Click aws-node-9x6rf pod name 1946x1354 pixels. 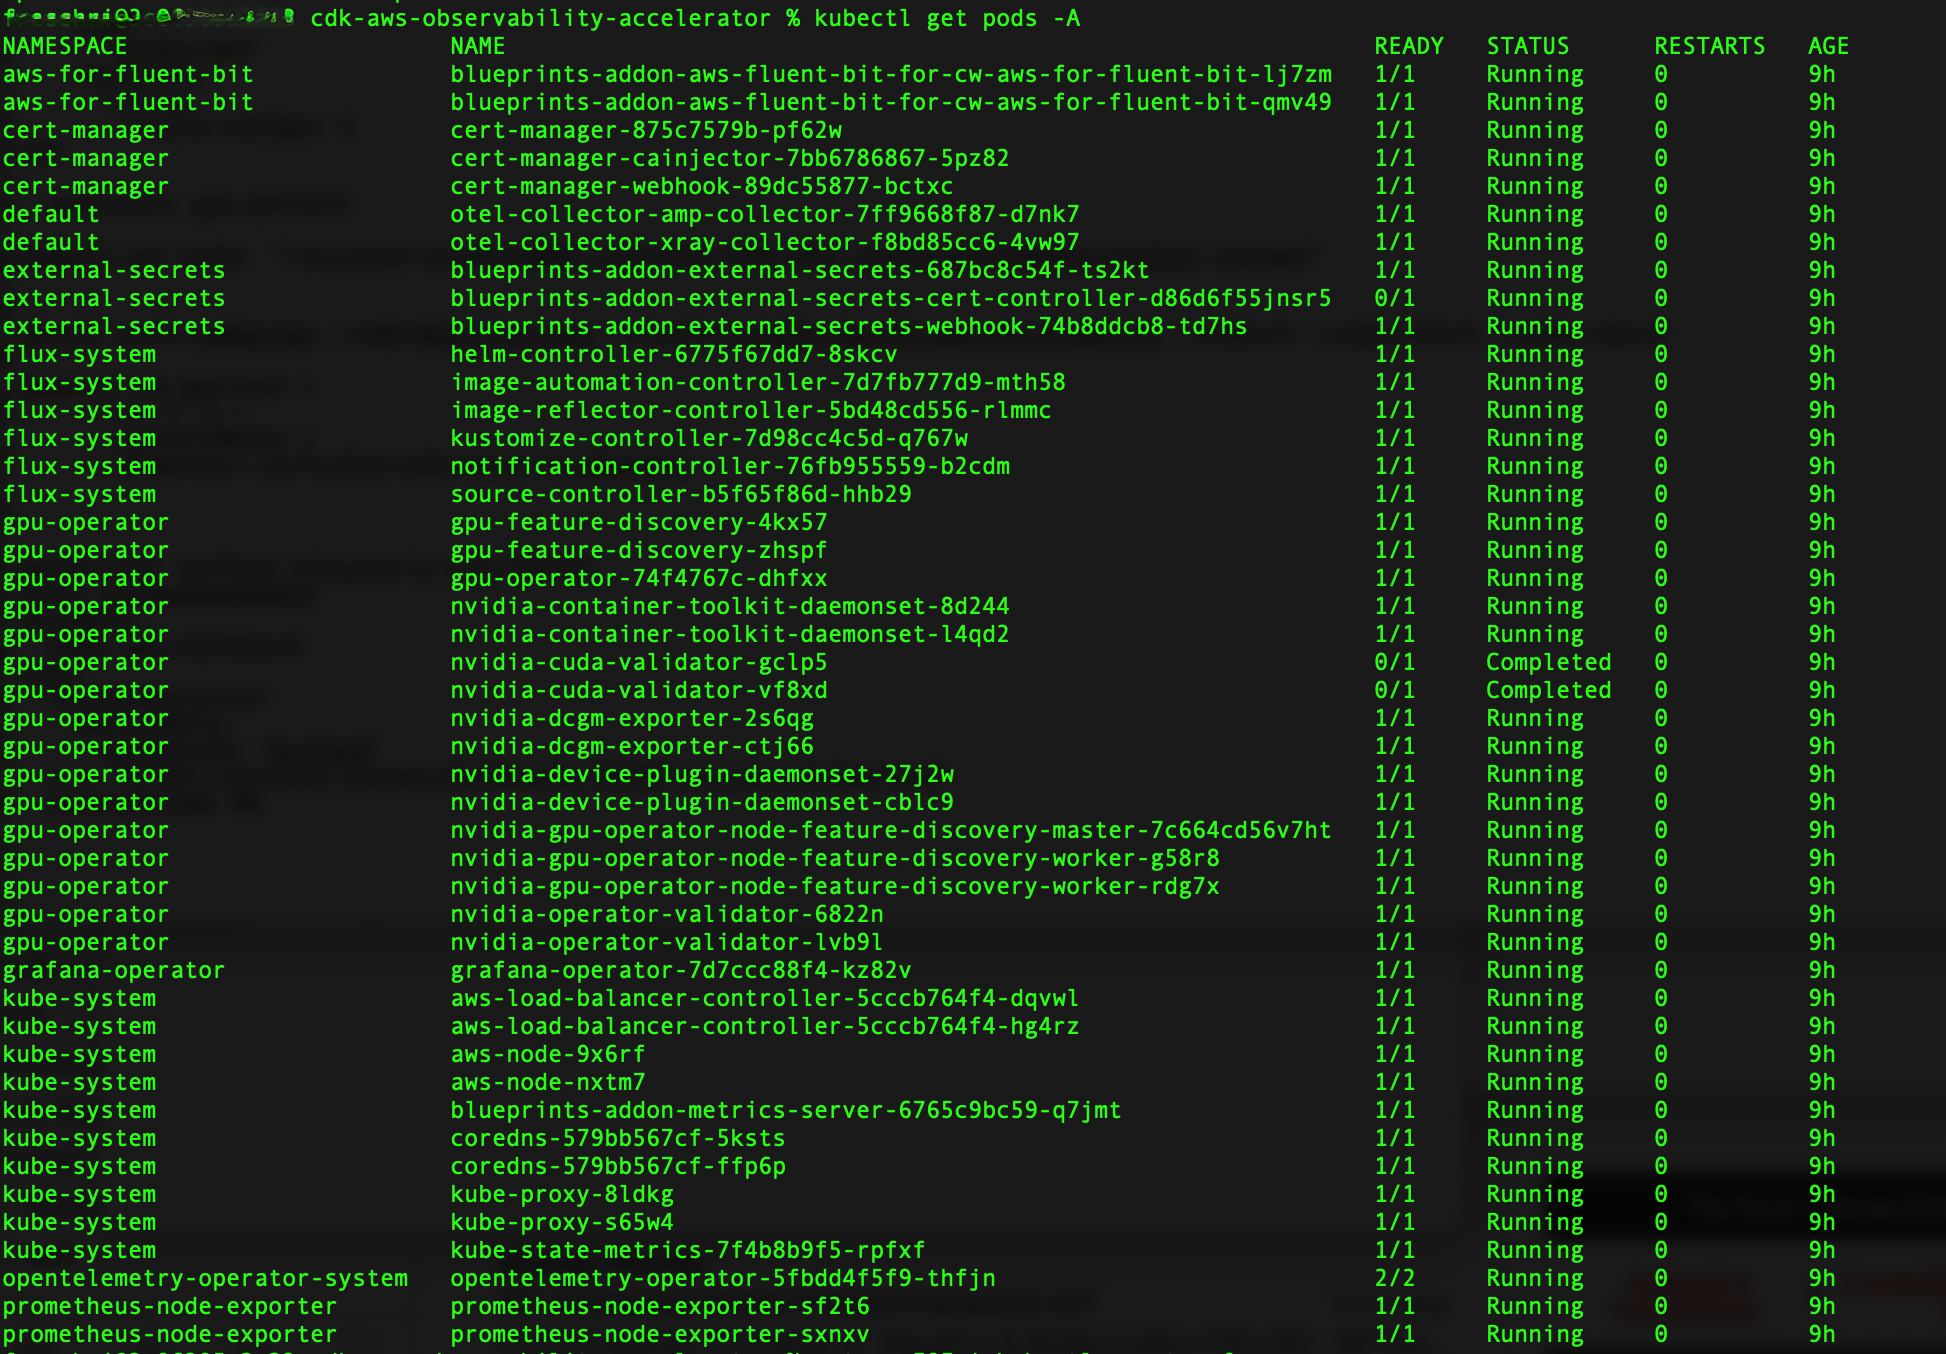tap(547, 1054)
